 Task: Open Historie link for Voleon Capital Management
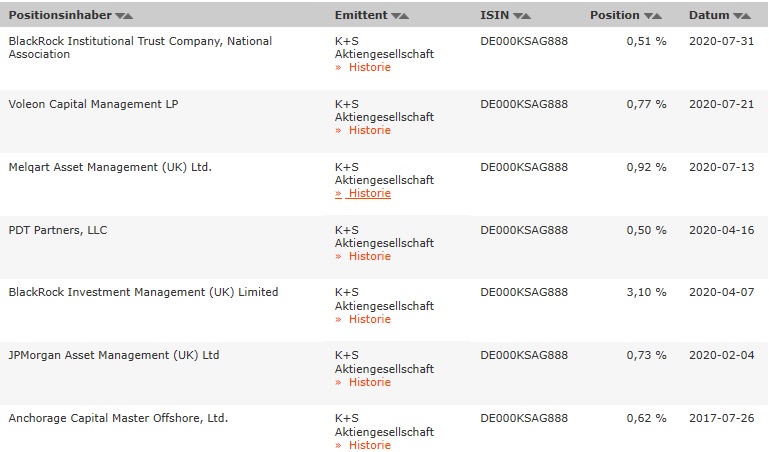coord(369,130)
